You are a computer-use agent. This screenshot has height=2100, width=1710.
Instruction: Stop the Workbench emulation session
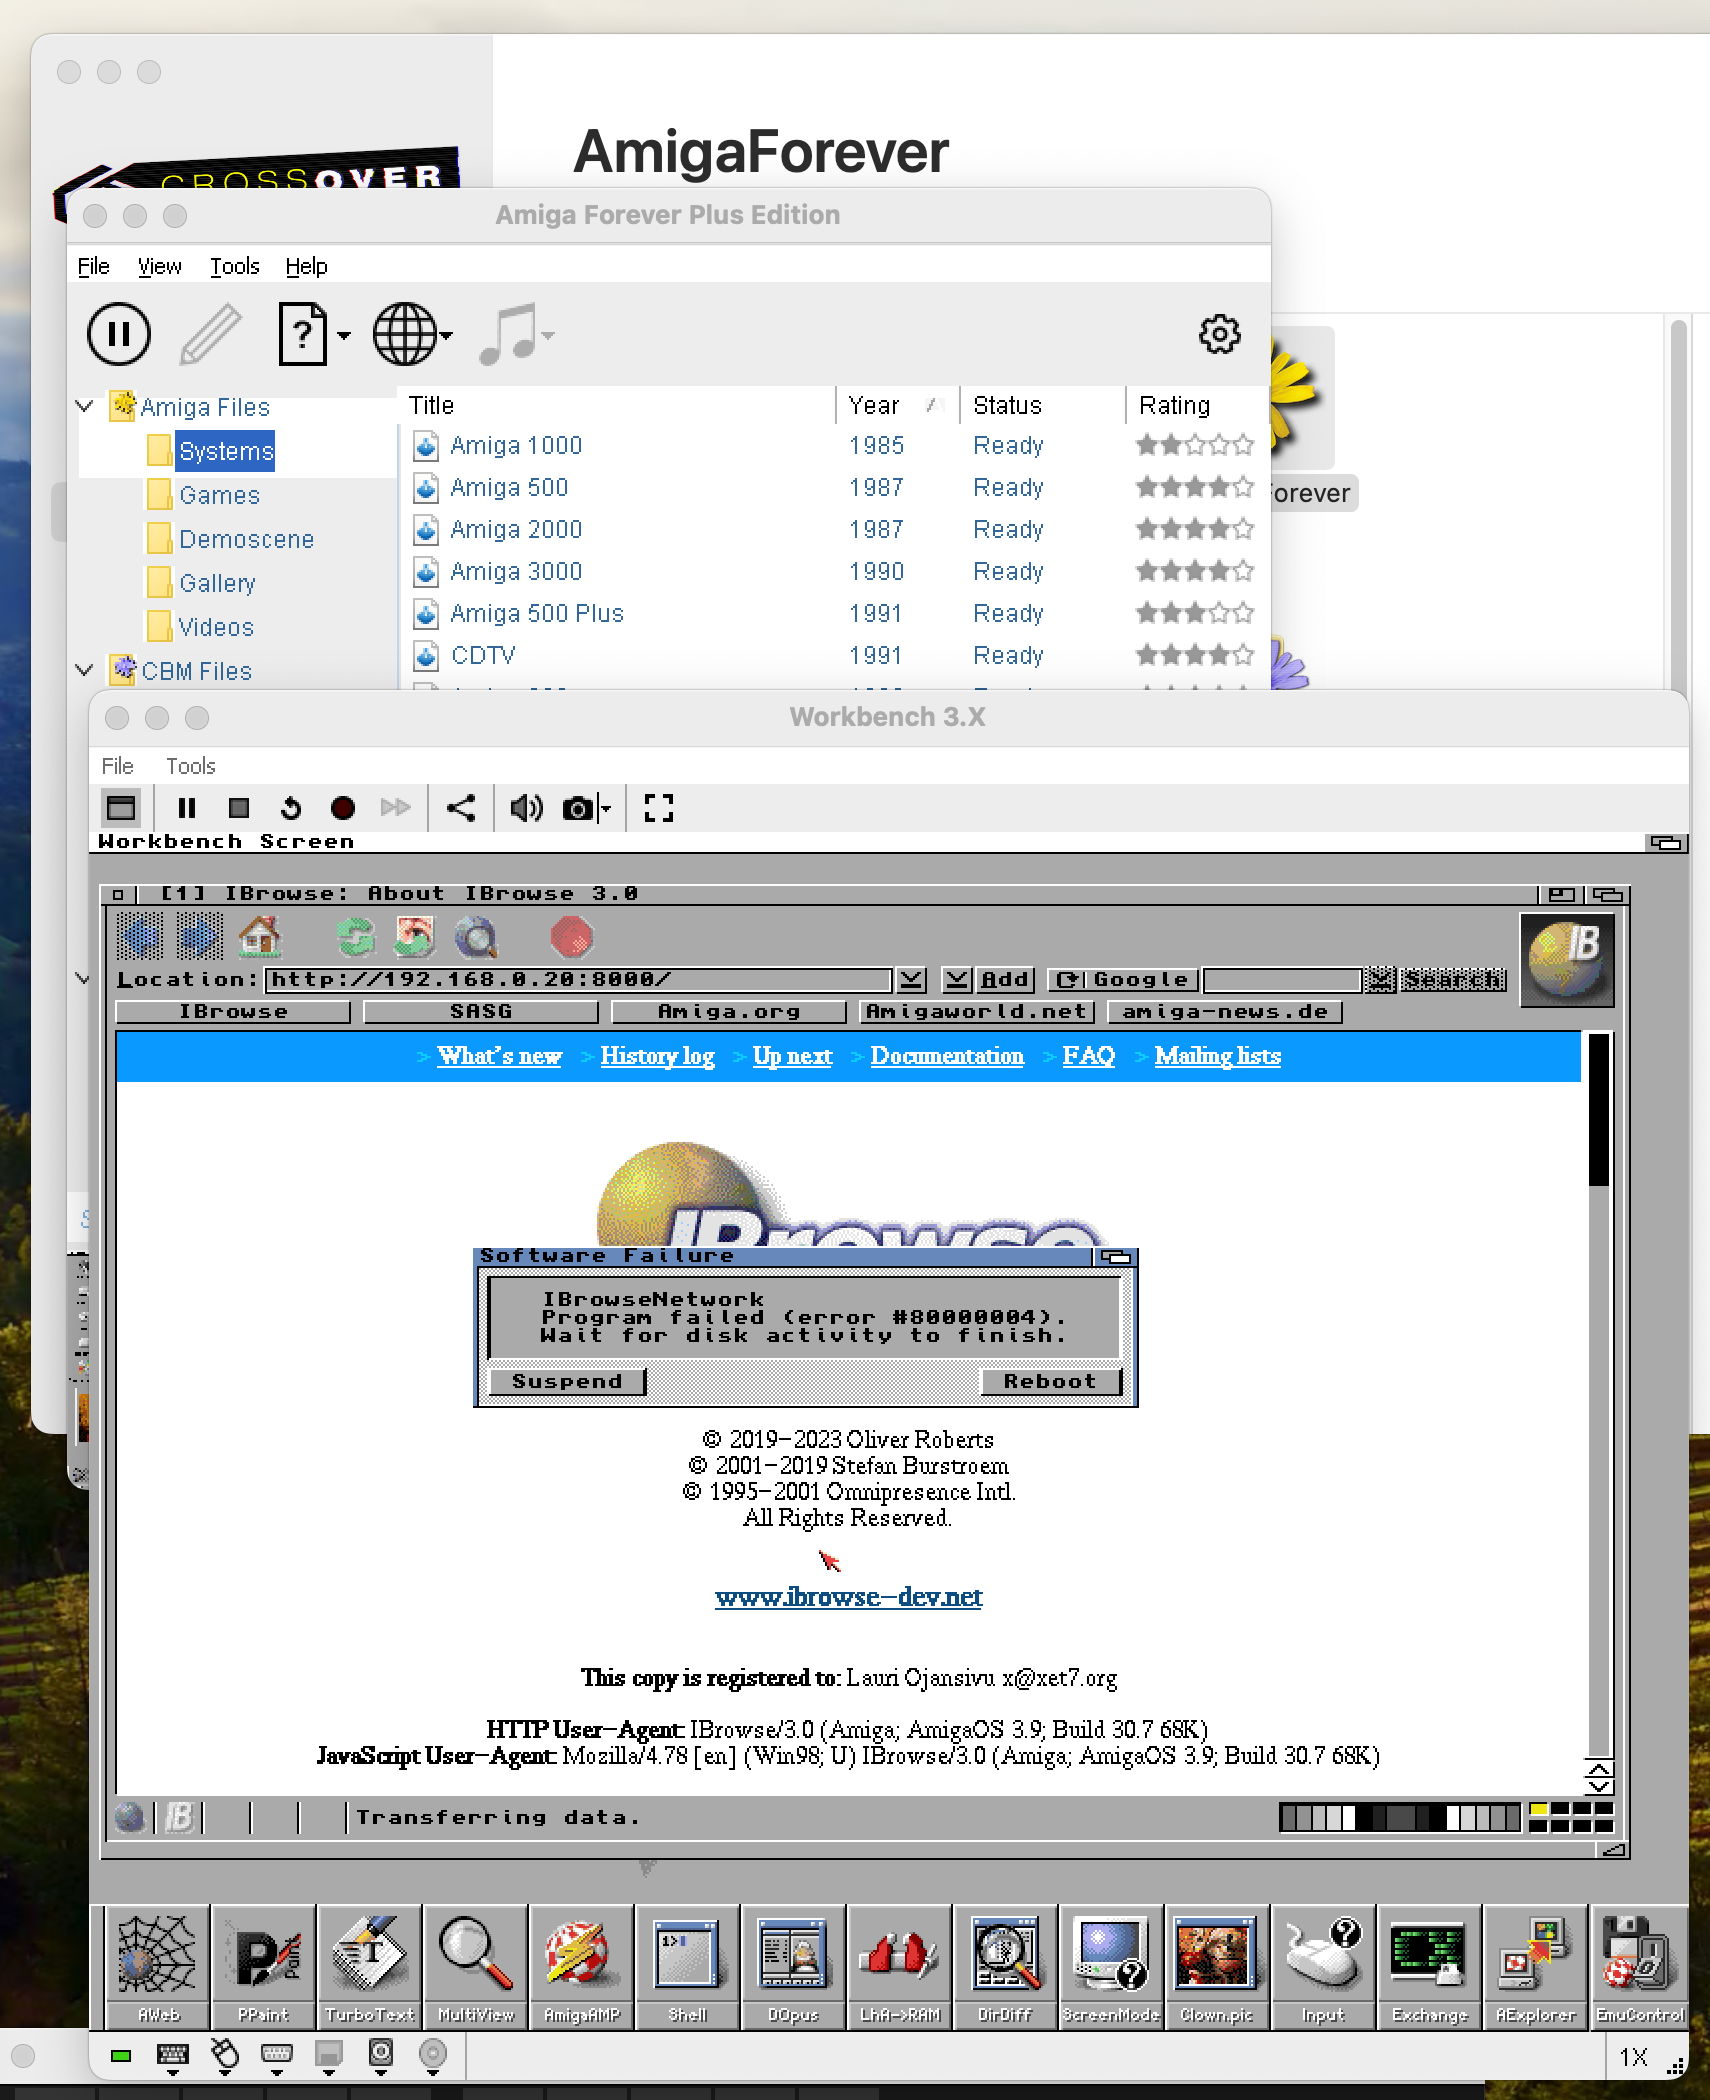239,808
